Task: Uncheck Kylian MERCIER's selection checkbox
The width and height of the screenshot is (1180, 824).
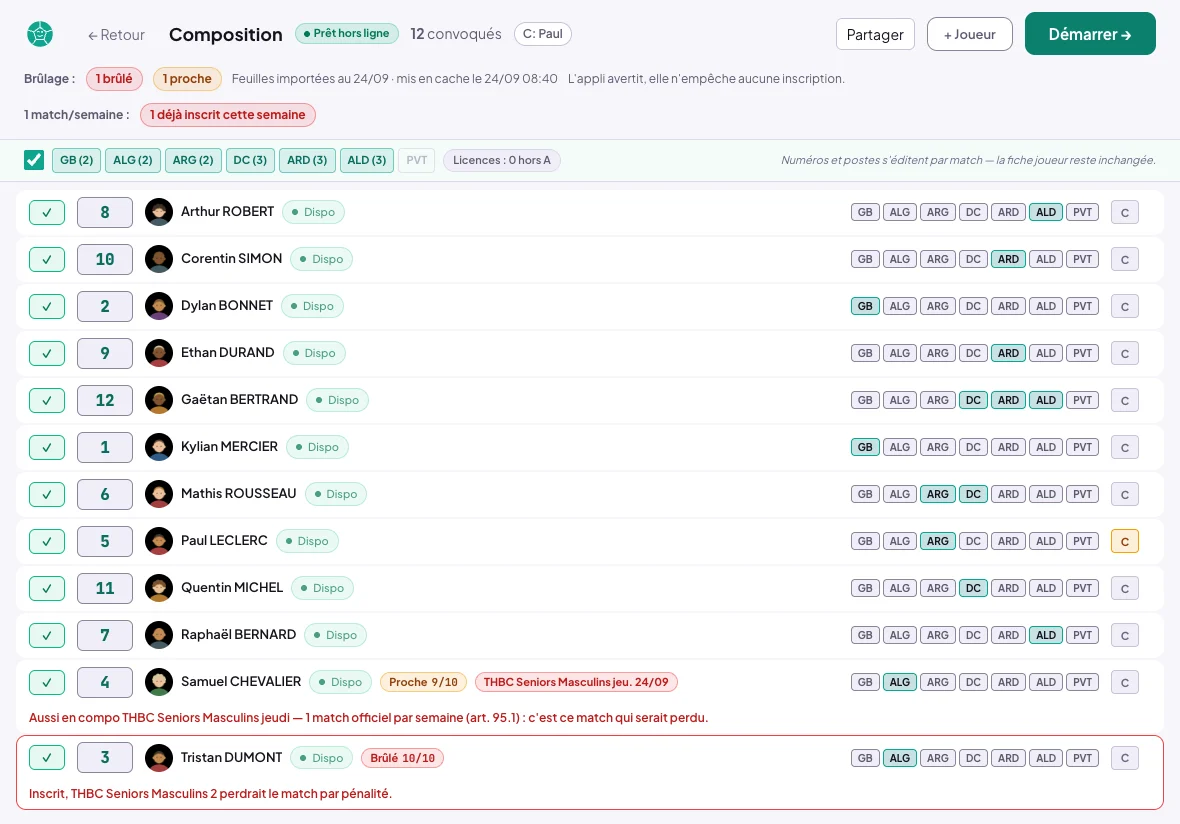Action: click(x=47, y=447)
